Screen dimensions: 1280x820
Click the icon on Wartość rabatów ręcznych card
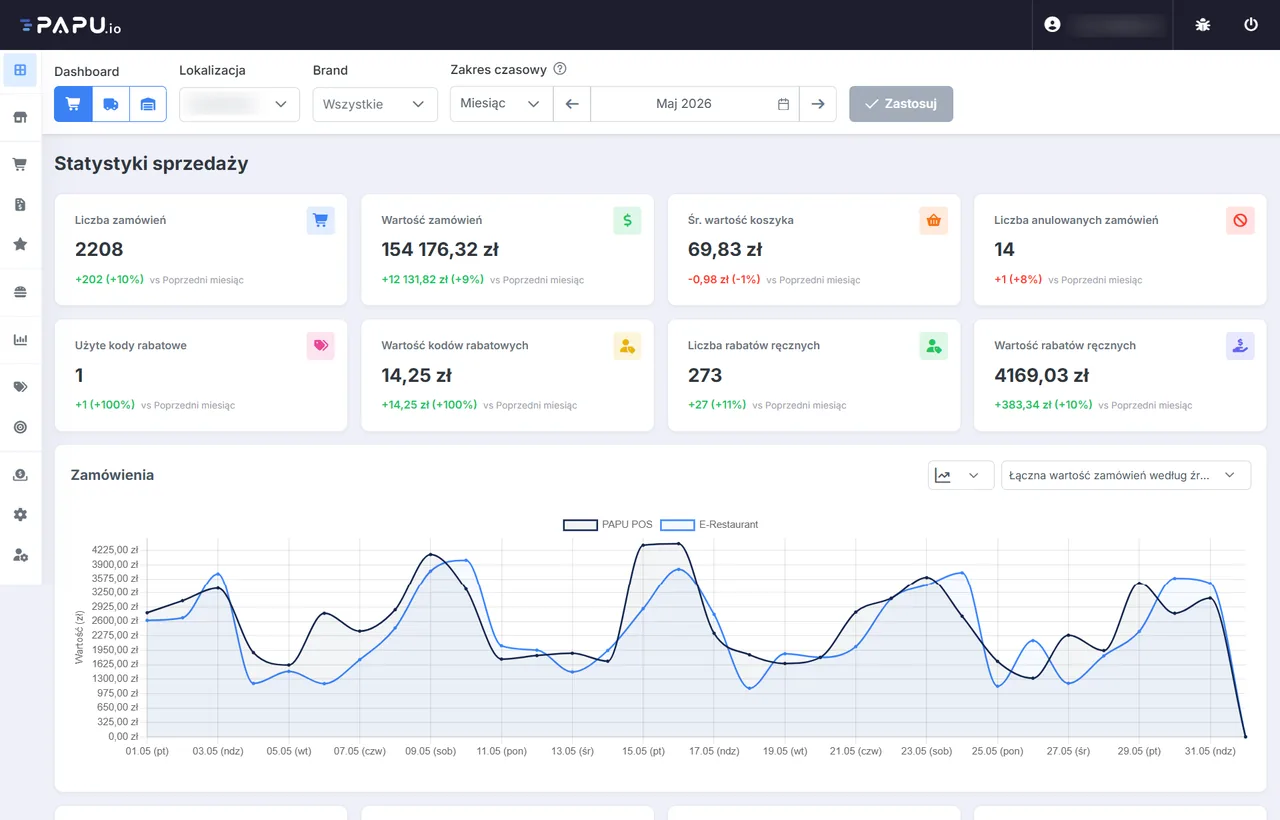[x=1240, y=346]
